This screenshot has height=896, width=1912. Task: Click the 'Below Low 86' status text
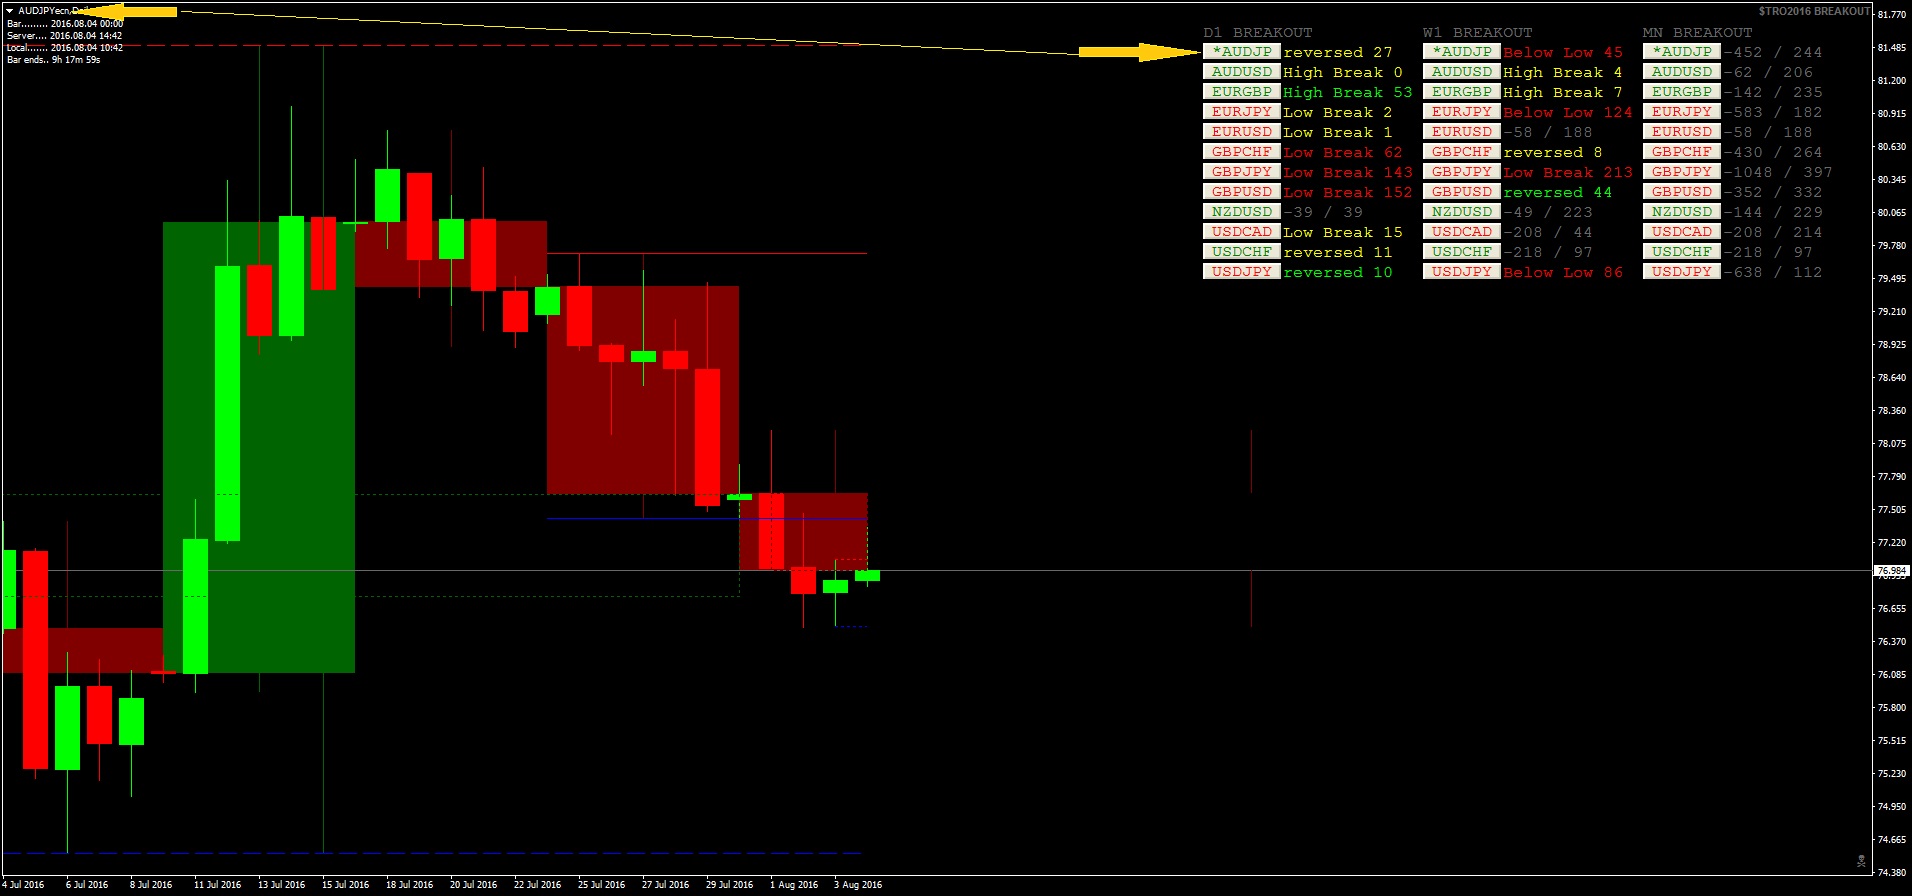[x=1563, y=273]
